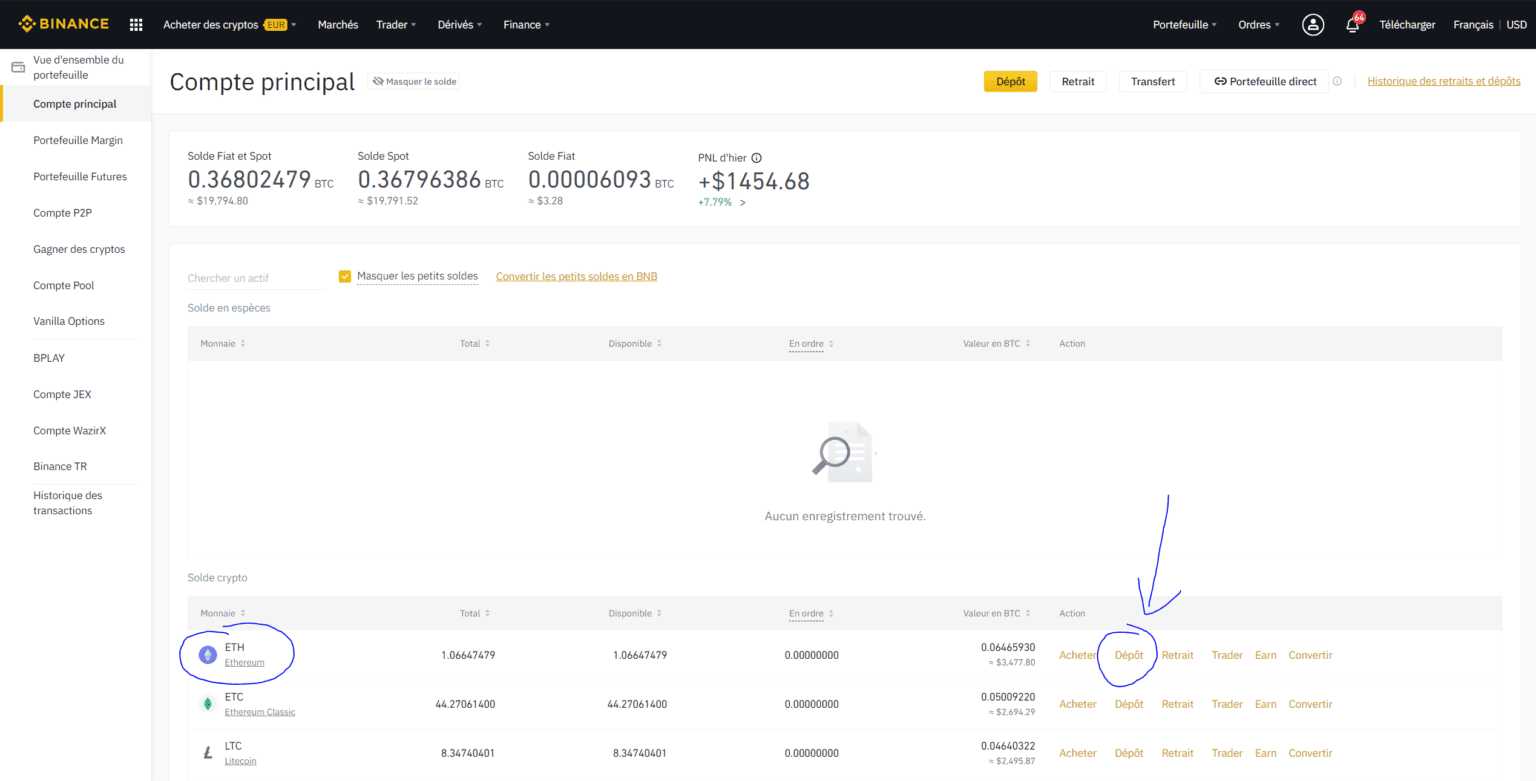Open the notifications bell icon
Image resolution: width=1536 pixels, height=781 pixels.
1353,24
